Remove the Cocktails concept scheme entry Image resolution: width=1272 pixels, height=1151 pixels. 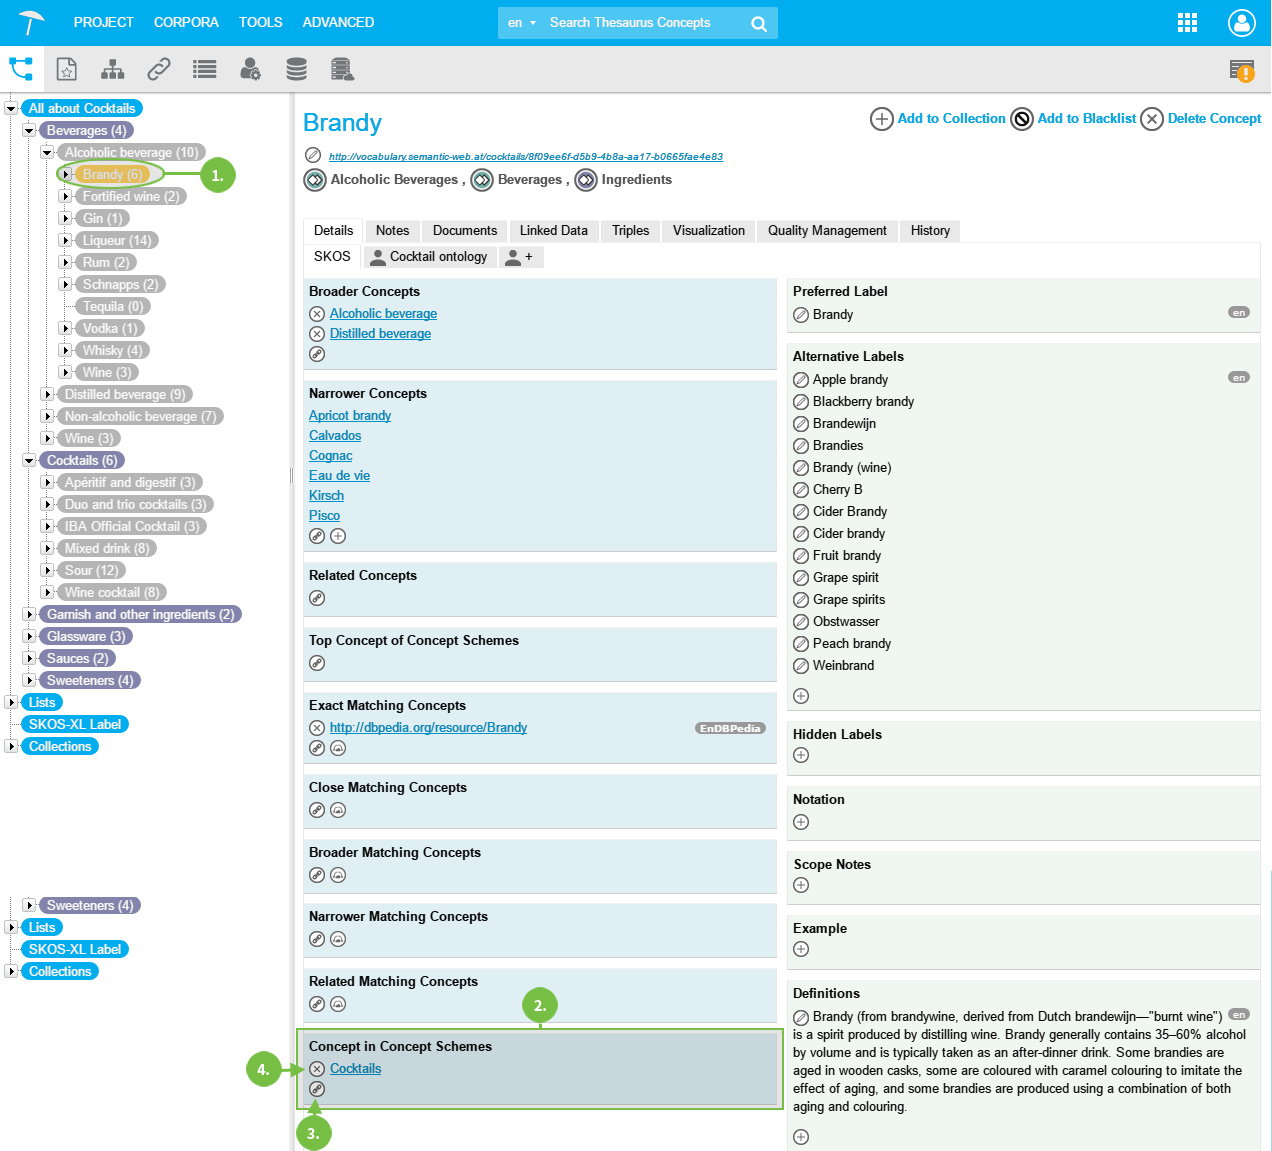(x=317, y=1069)
